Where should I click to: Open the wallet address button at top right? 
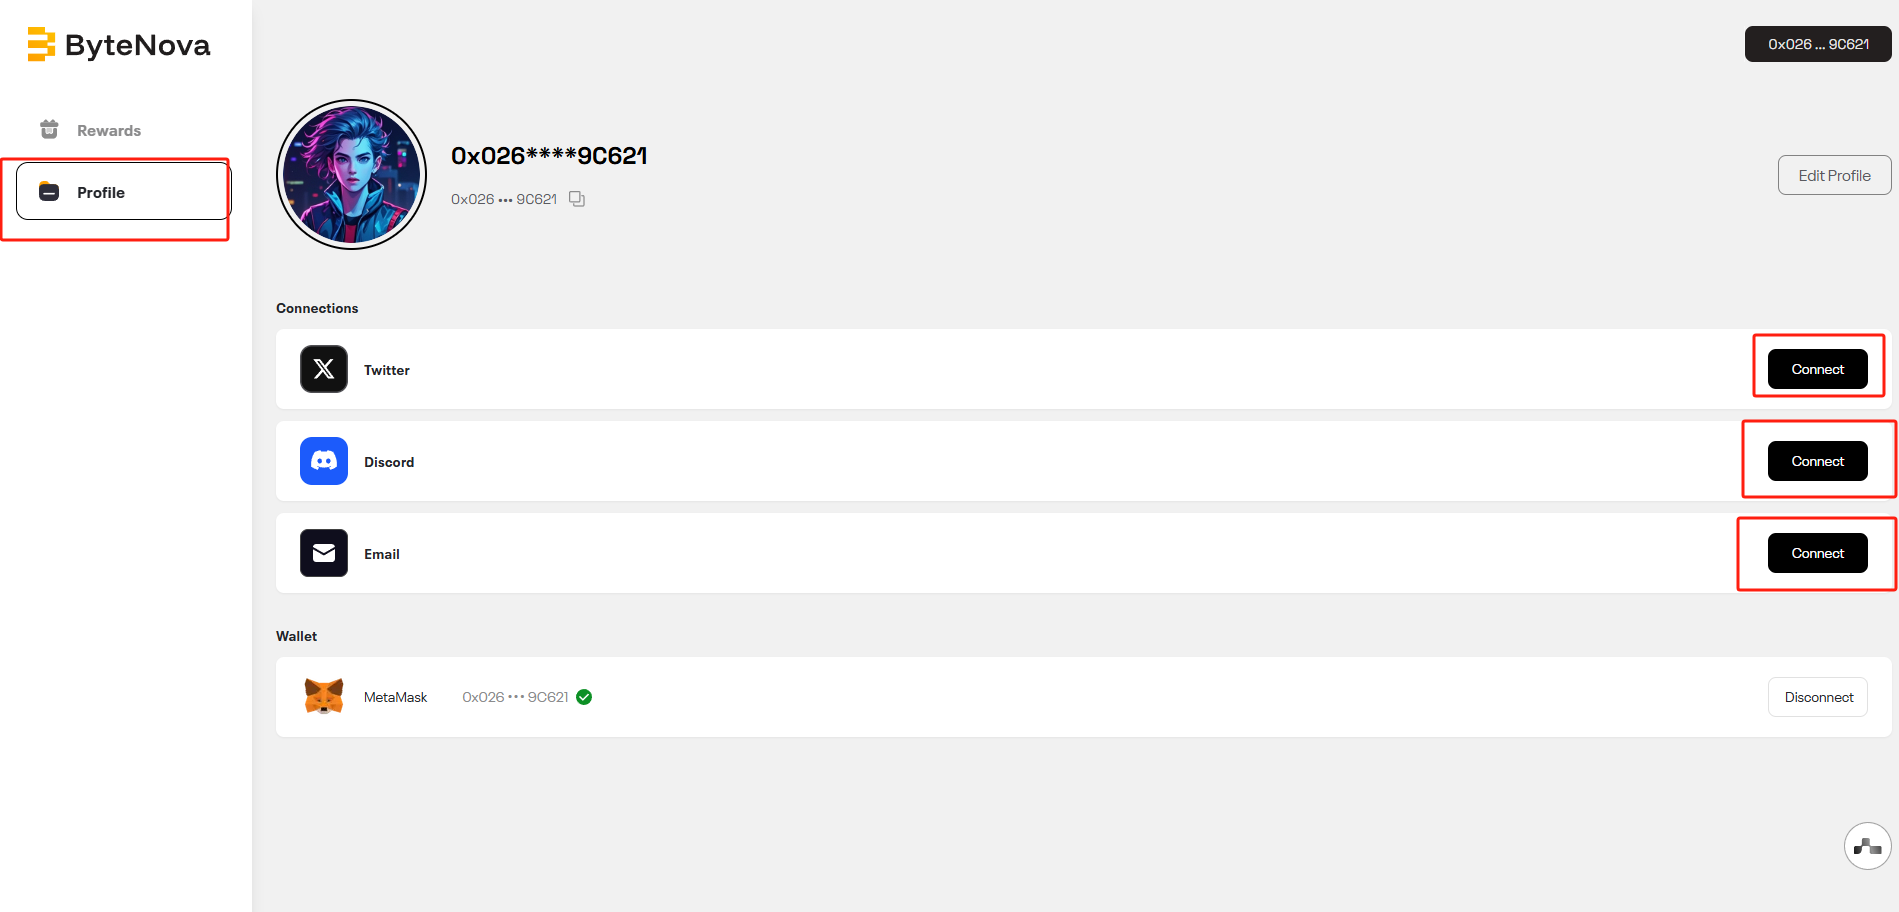(x=1818, y=44)
